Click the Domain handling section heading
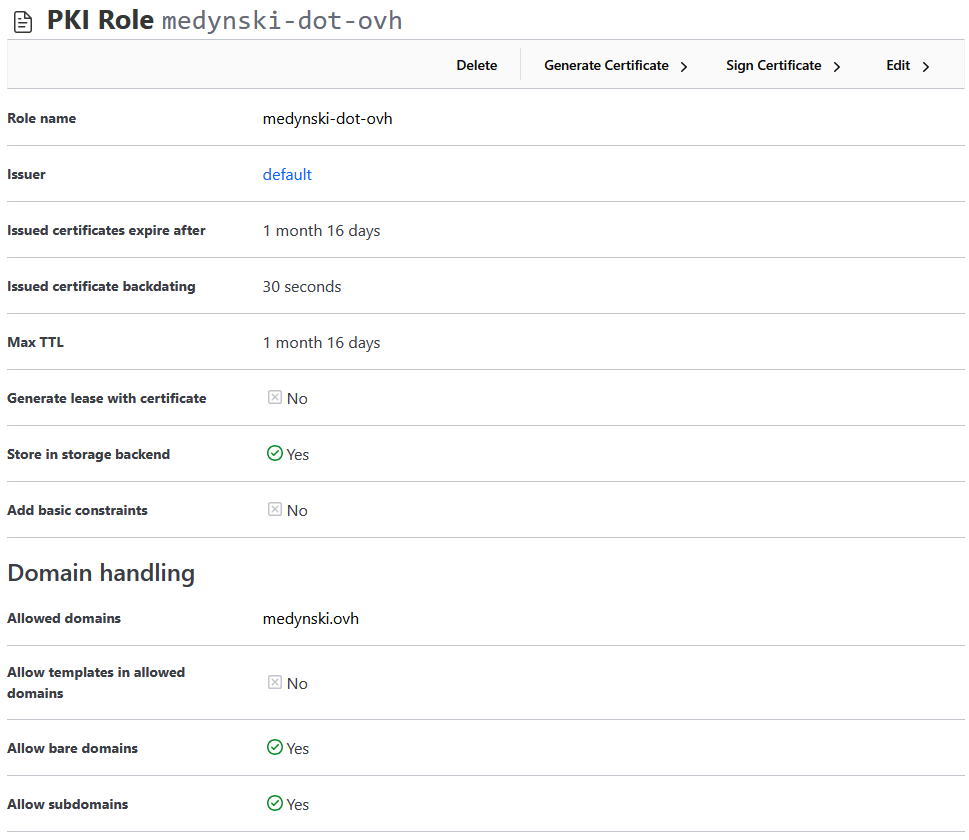Image resolution: width=969 pixels, height=840 pixels. click(101, 573)
